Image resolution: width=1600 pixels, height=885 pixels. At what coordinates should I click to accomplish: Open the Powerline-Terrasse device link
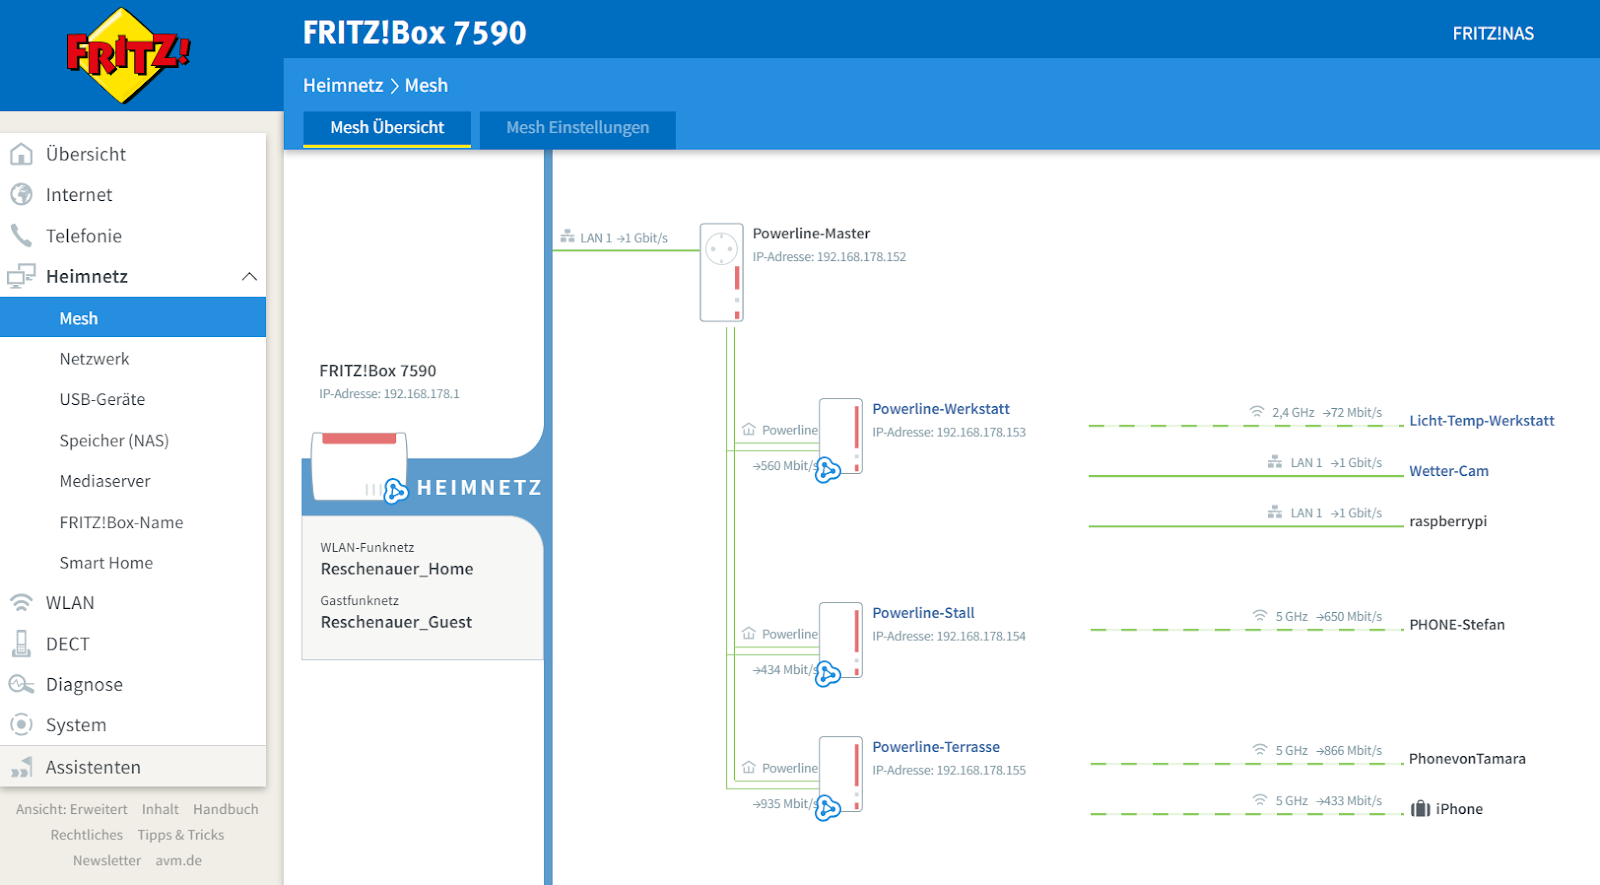936,747
